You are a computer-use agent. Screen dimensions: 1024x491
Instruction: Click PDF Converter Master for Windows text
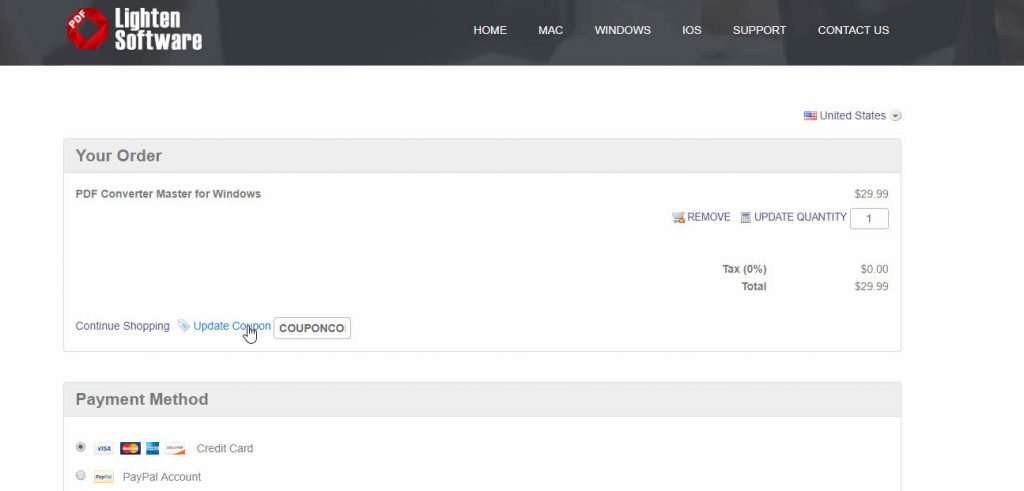(x=168, y=194)
